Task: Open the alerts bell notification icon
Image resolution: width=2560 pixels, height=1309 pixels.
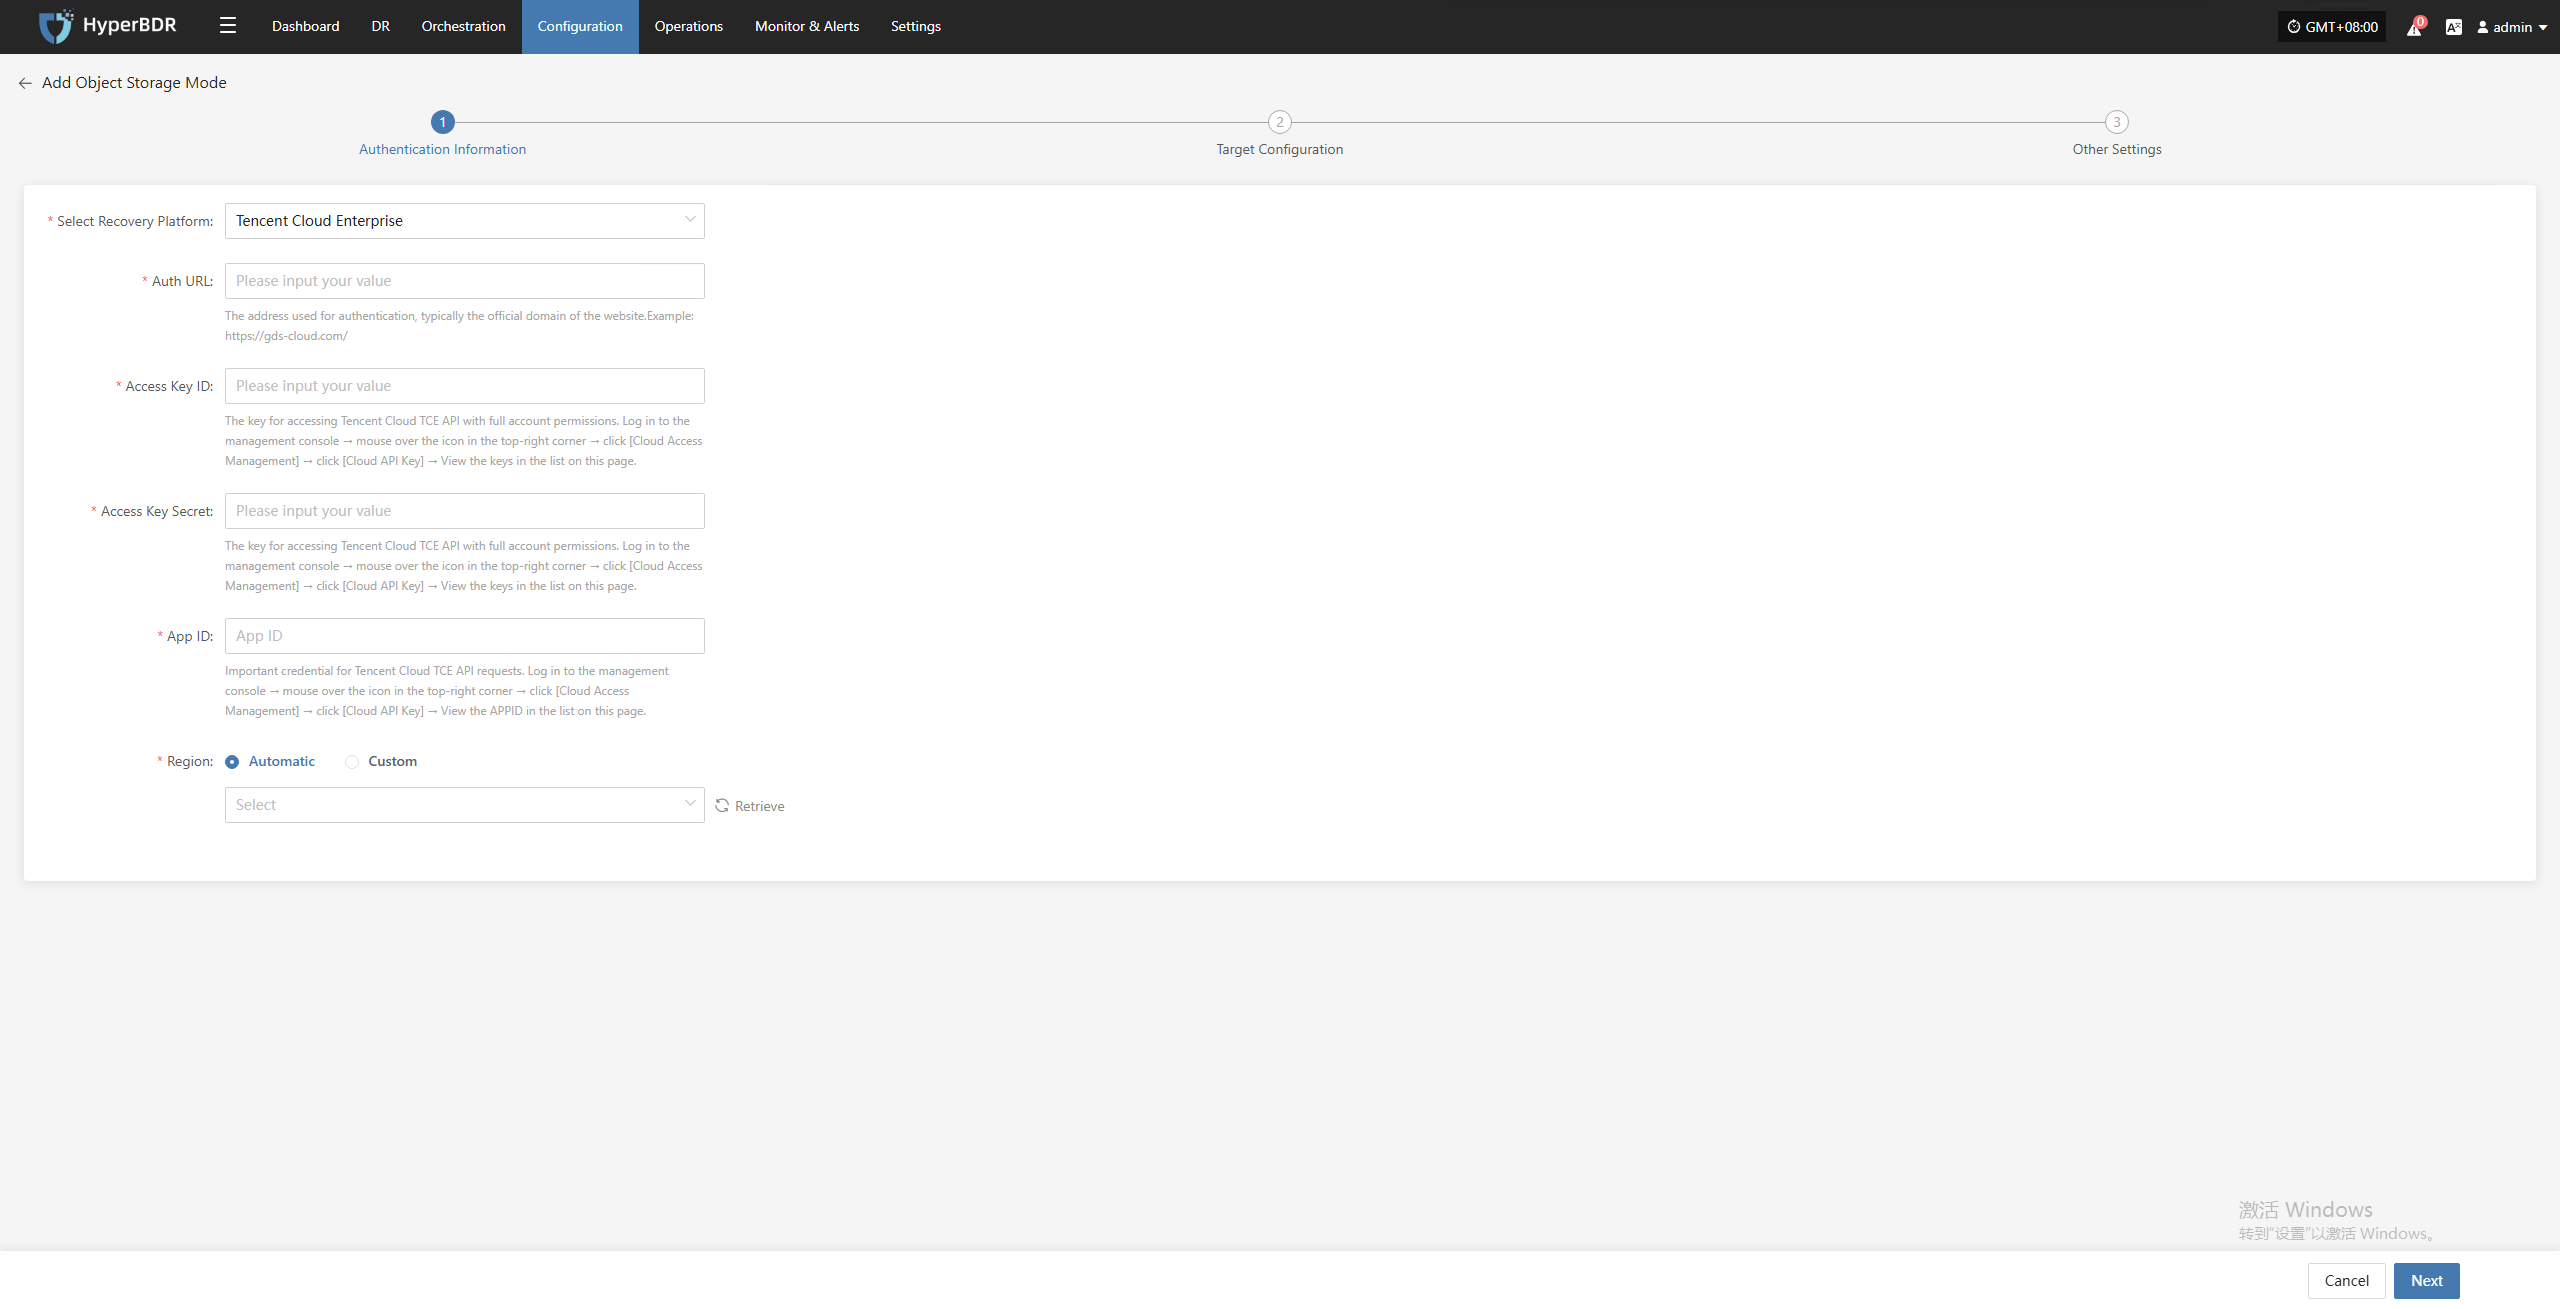Action: pyautogui.click(x=2414, y=27)
